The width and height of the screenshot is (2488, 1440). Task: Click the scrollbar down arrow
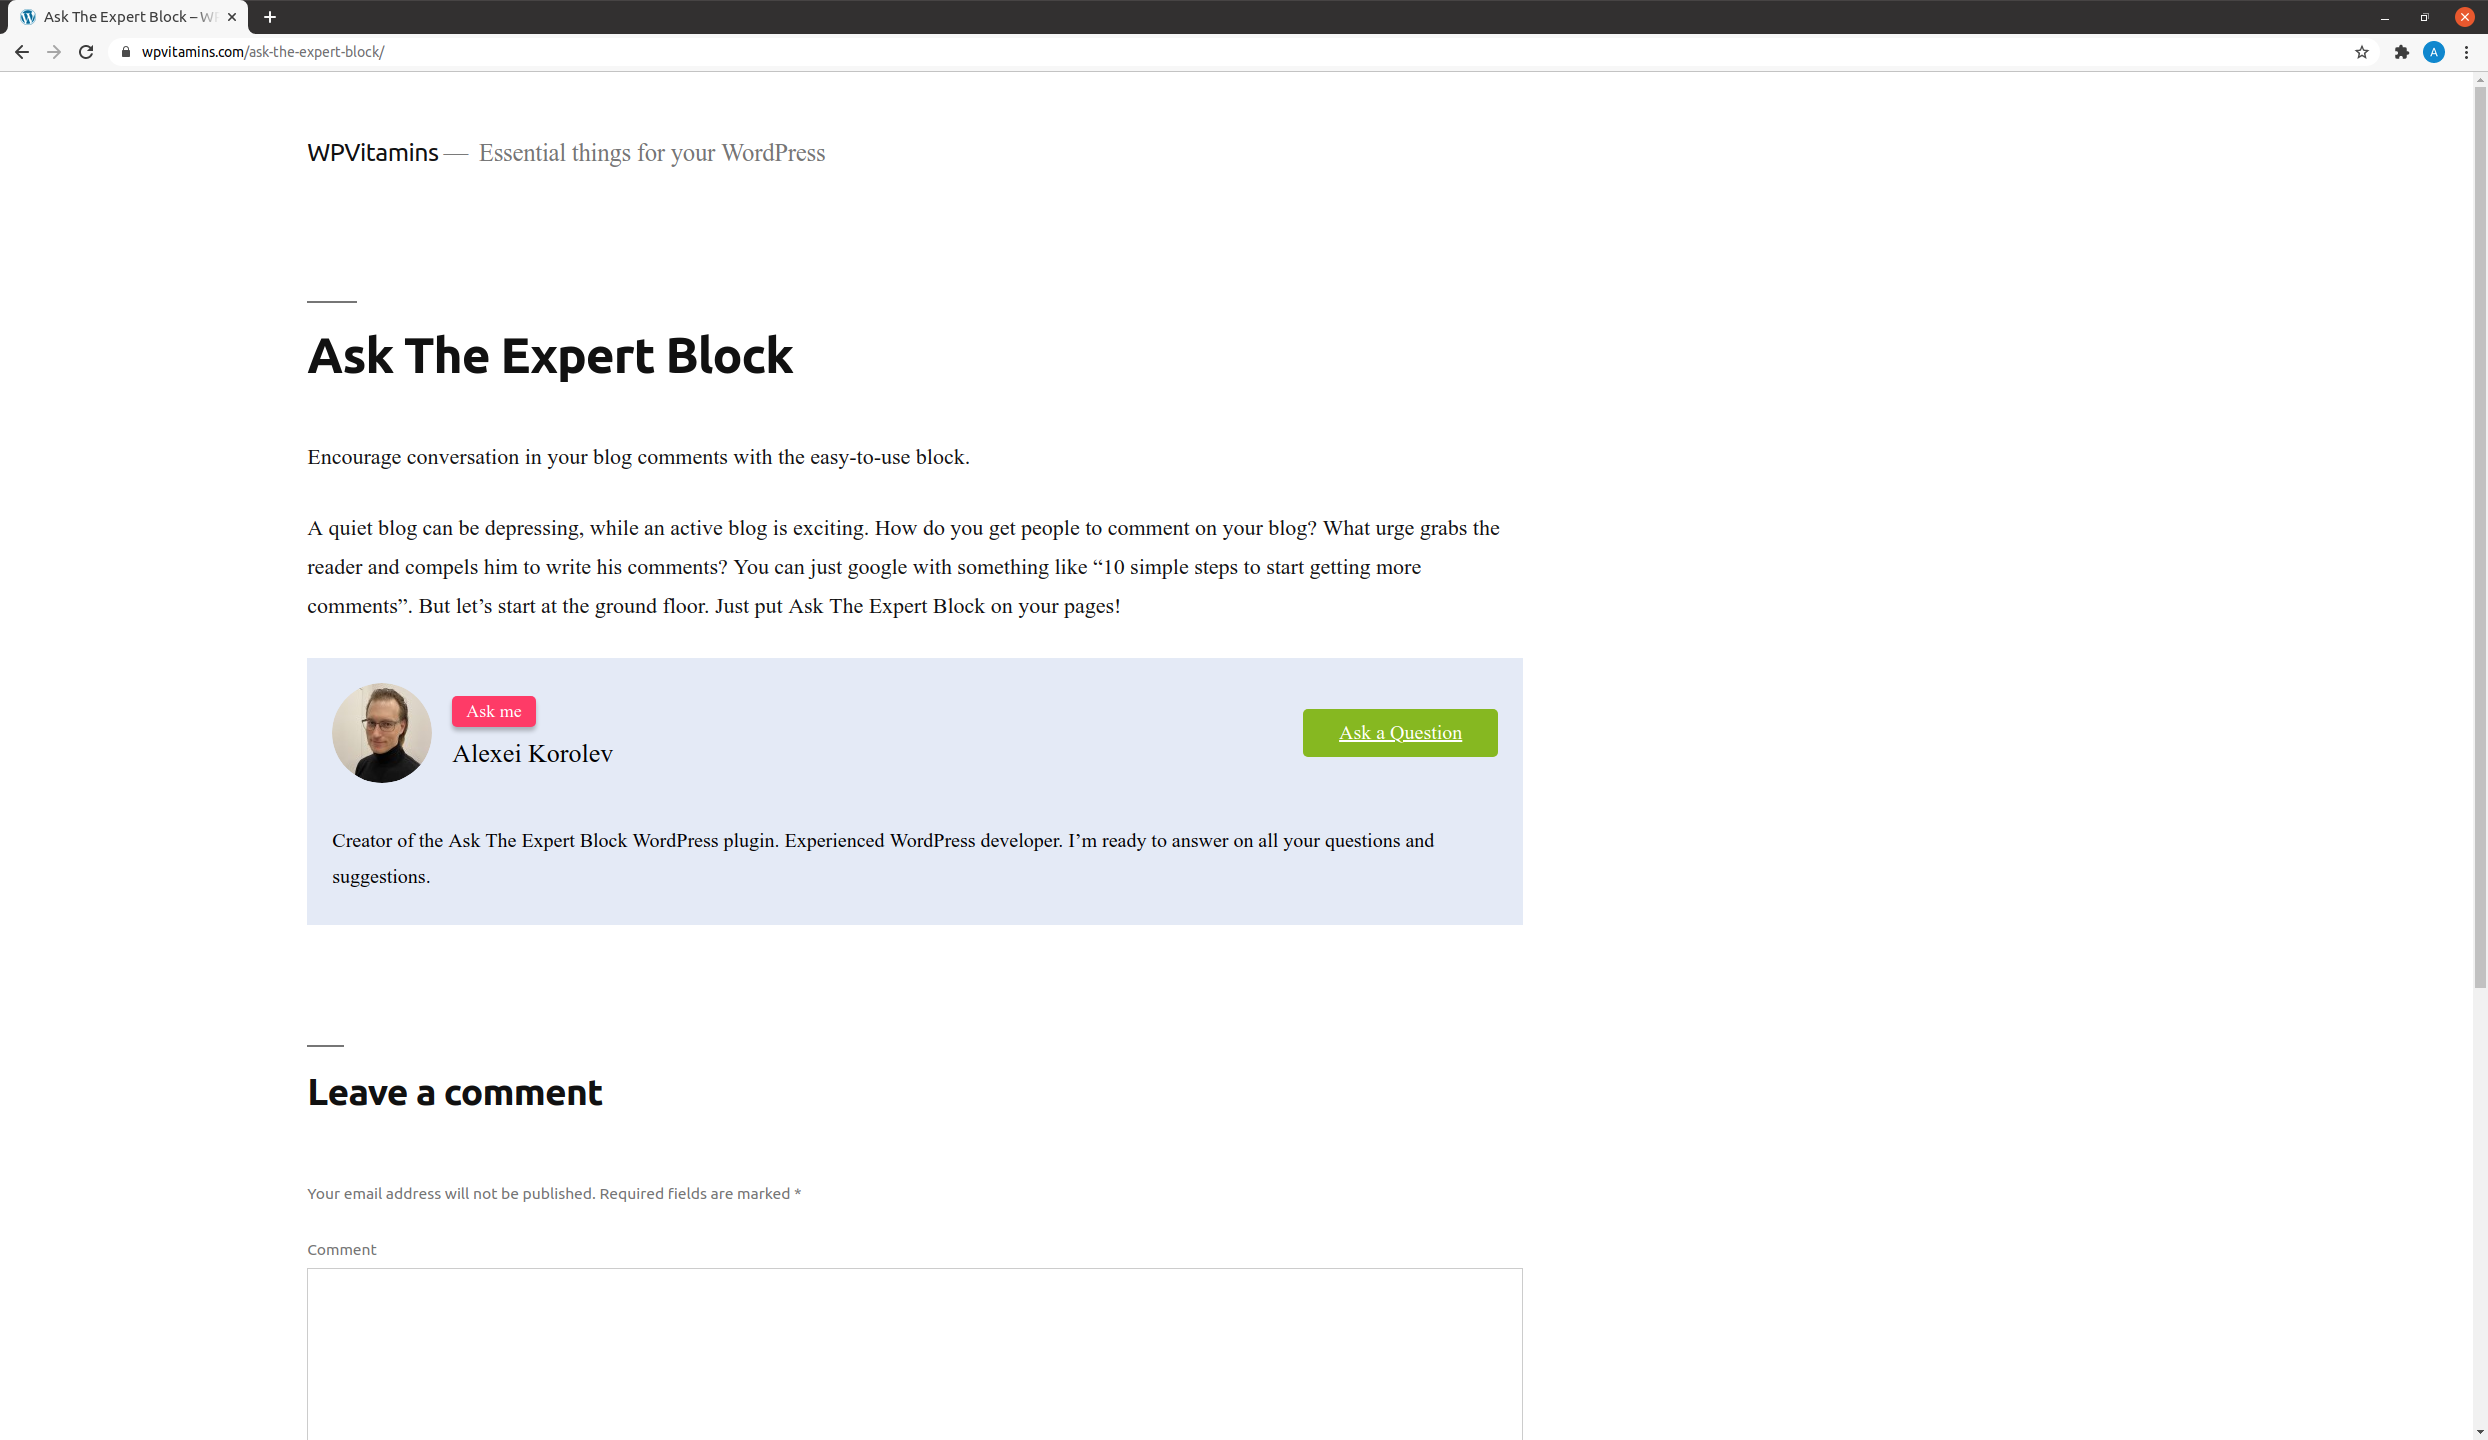coord(2480,1432)
